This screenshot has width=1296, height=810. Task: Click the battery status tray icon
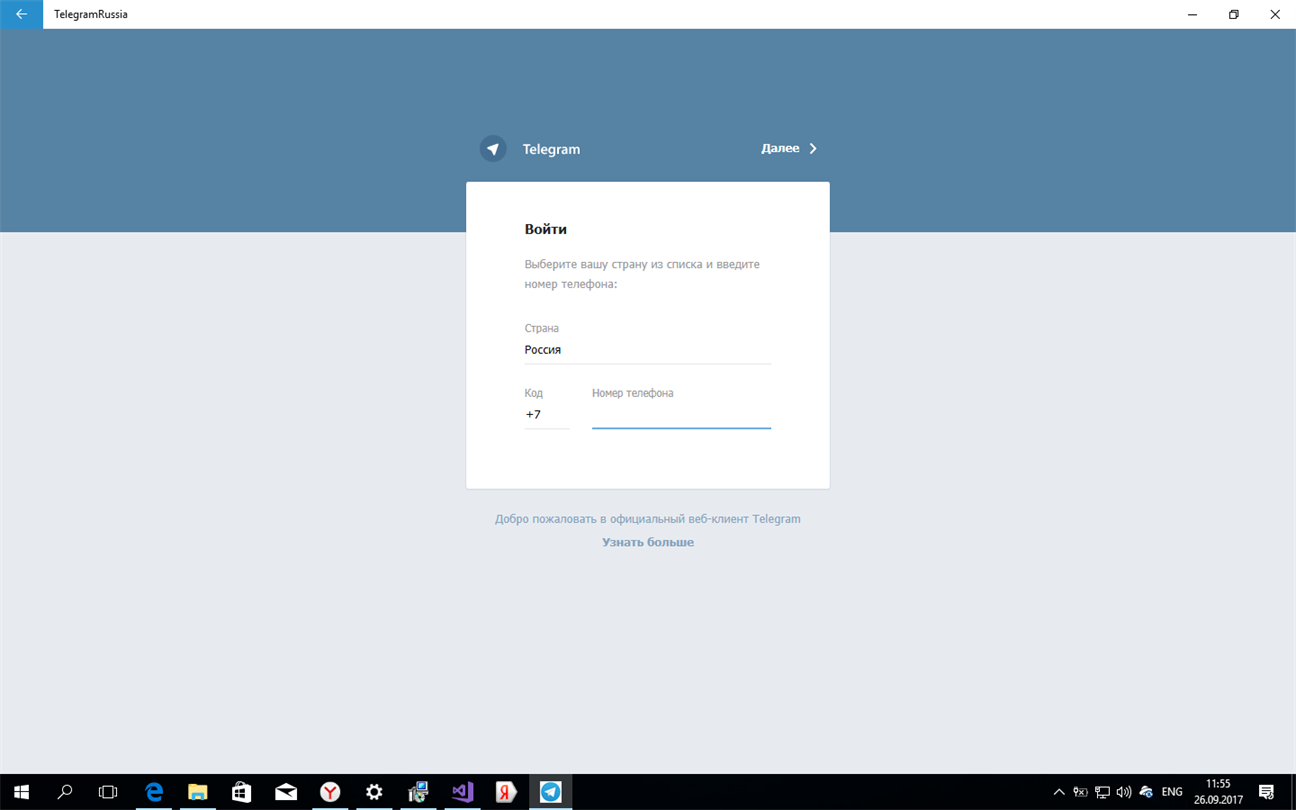tap(1080, 792)
